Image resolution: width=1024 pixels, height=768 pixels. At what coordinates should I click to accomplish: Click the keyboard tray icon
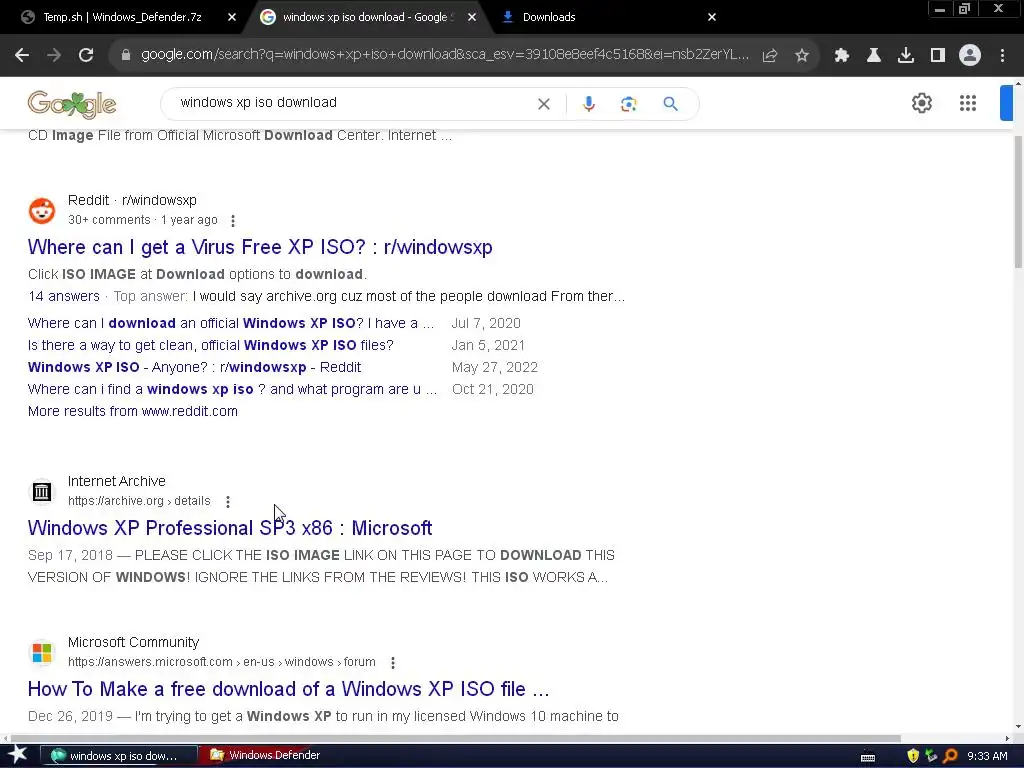(x=868, y=757)
